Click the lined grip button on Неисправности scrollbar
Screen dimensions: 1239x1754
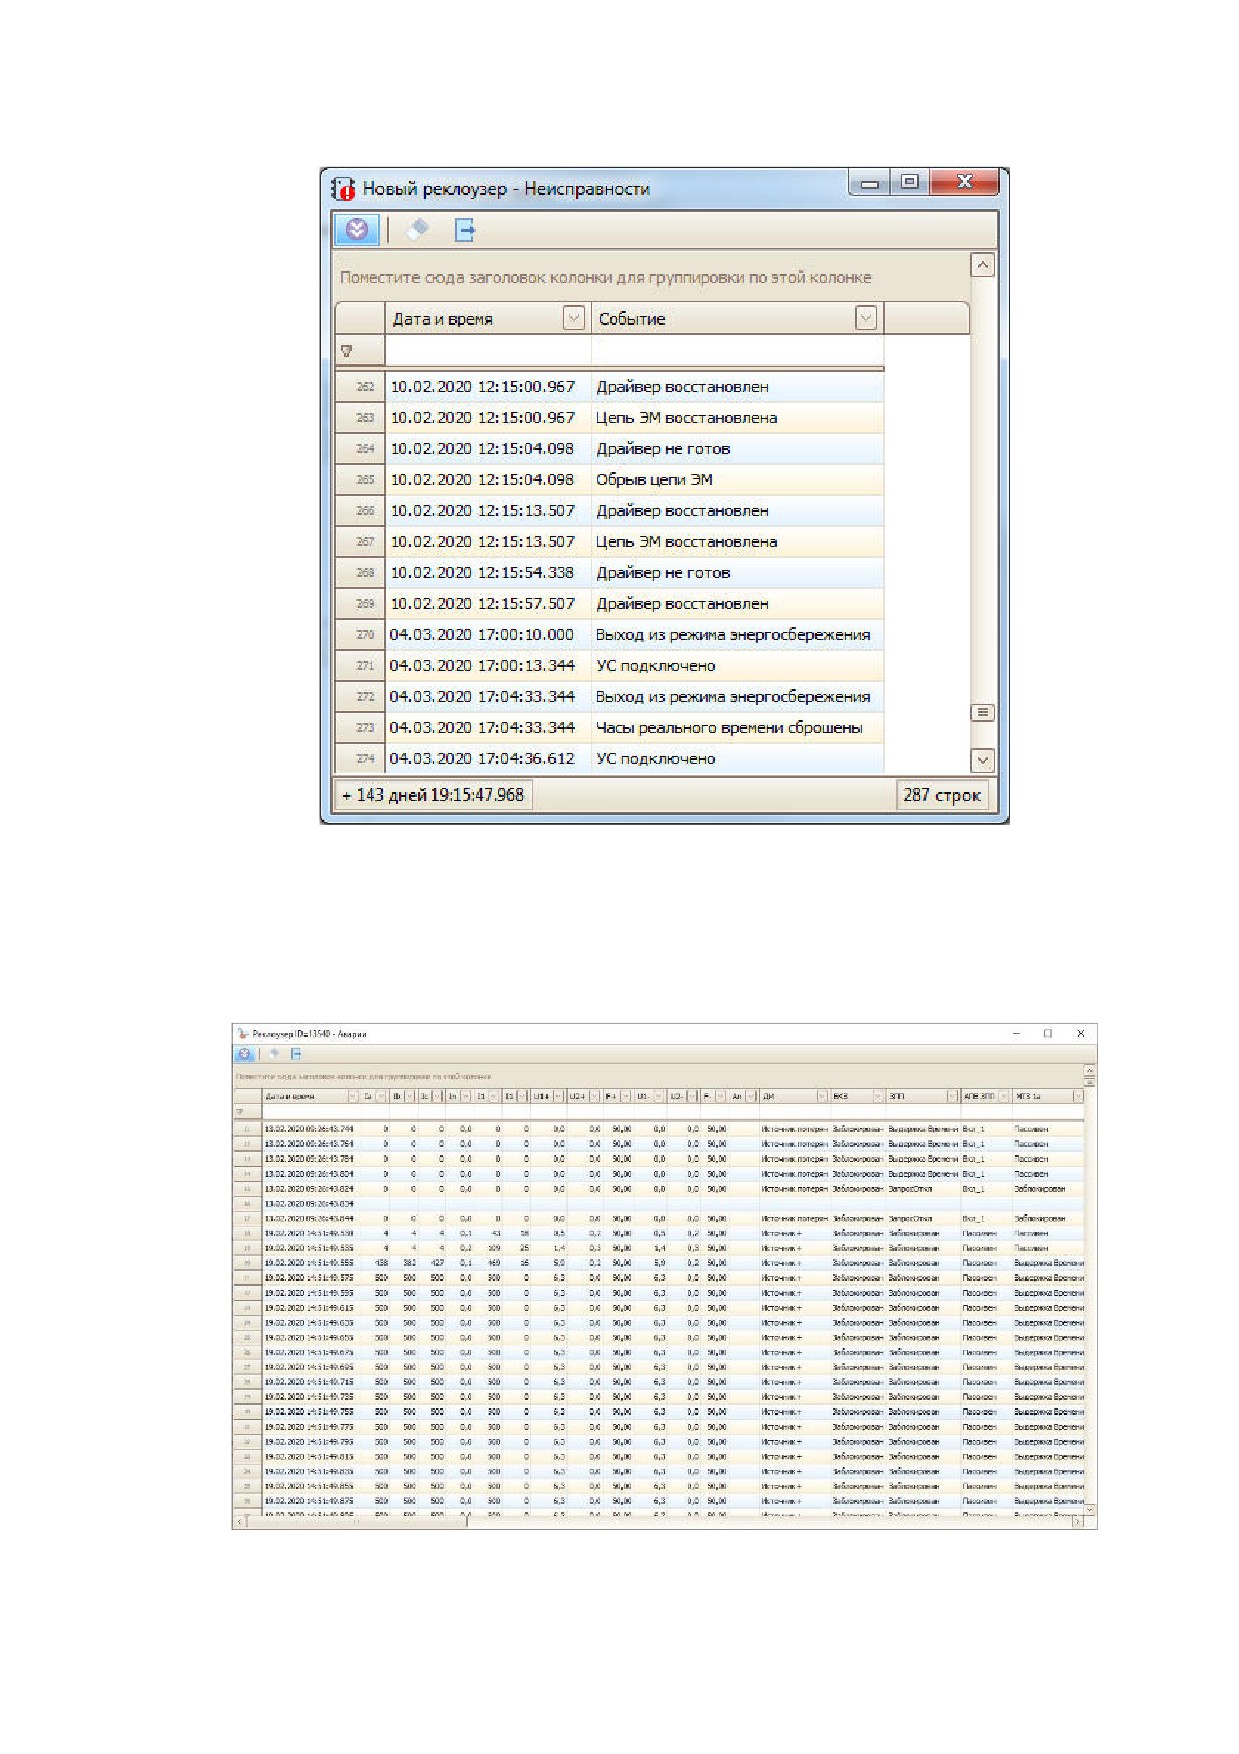click(x=983, y=712)
